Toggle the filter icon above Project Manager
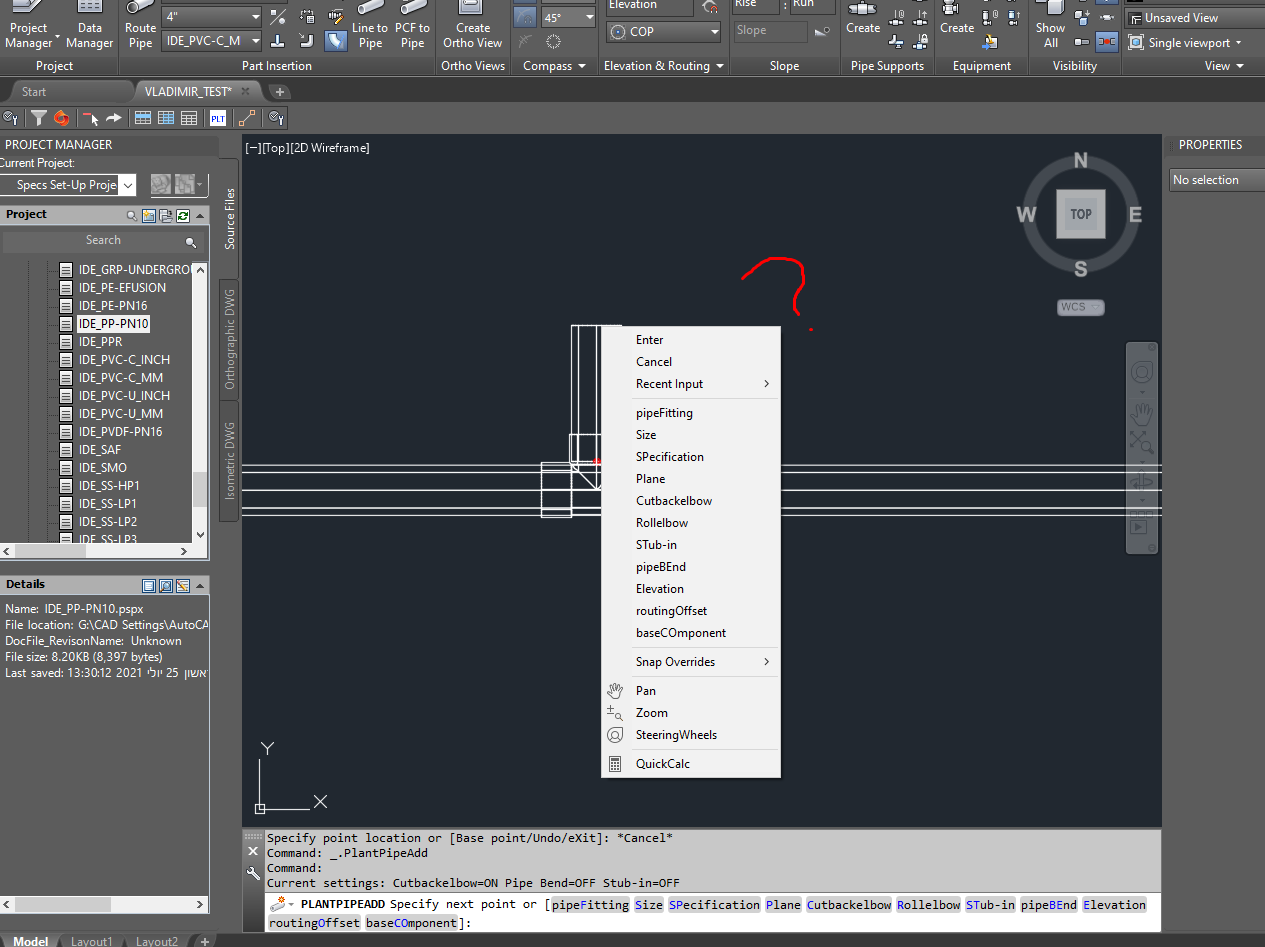The height and width of the screenshot is (947, 1265). 38,118
